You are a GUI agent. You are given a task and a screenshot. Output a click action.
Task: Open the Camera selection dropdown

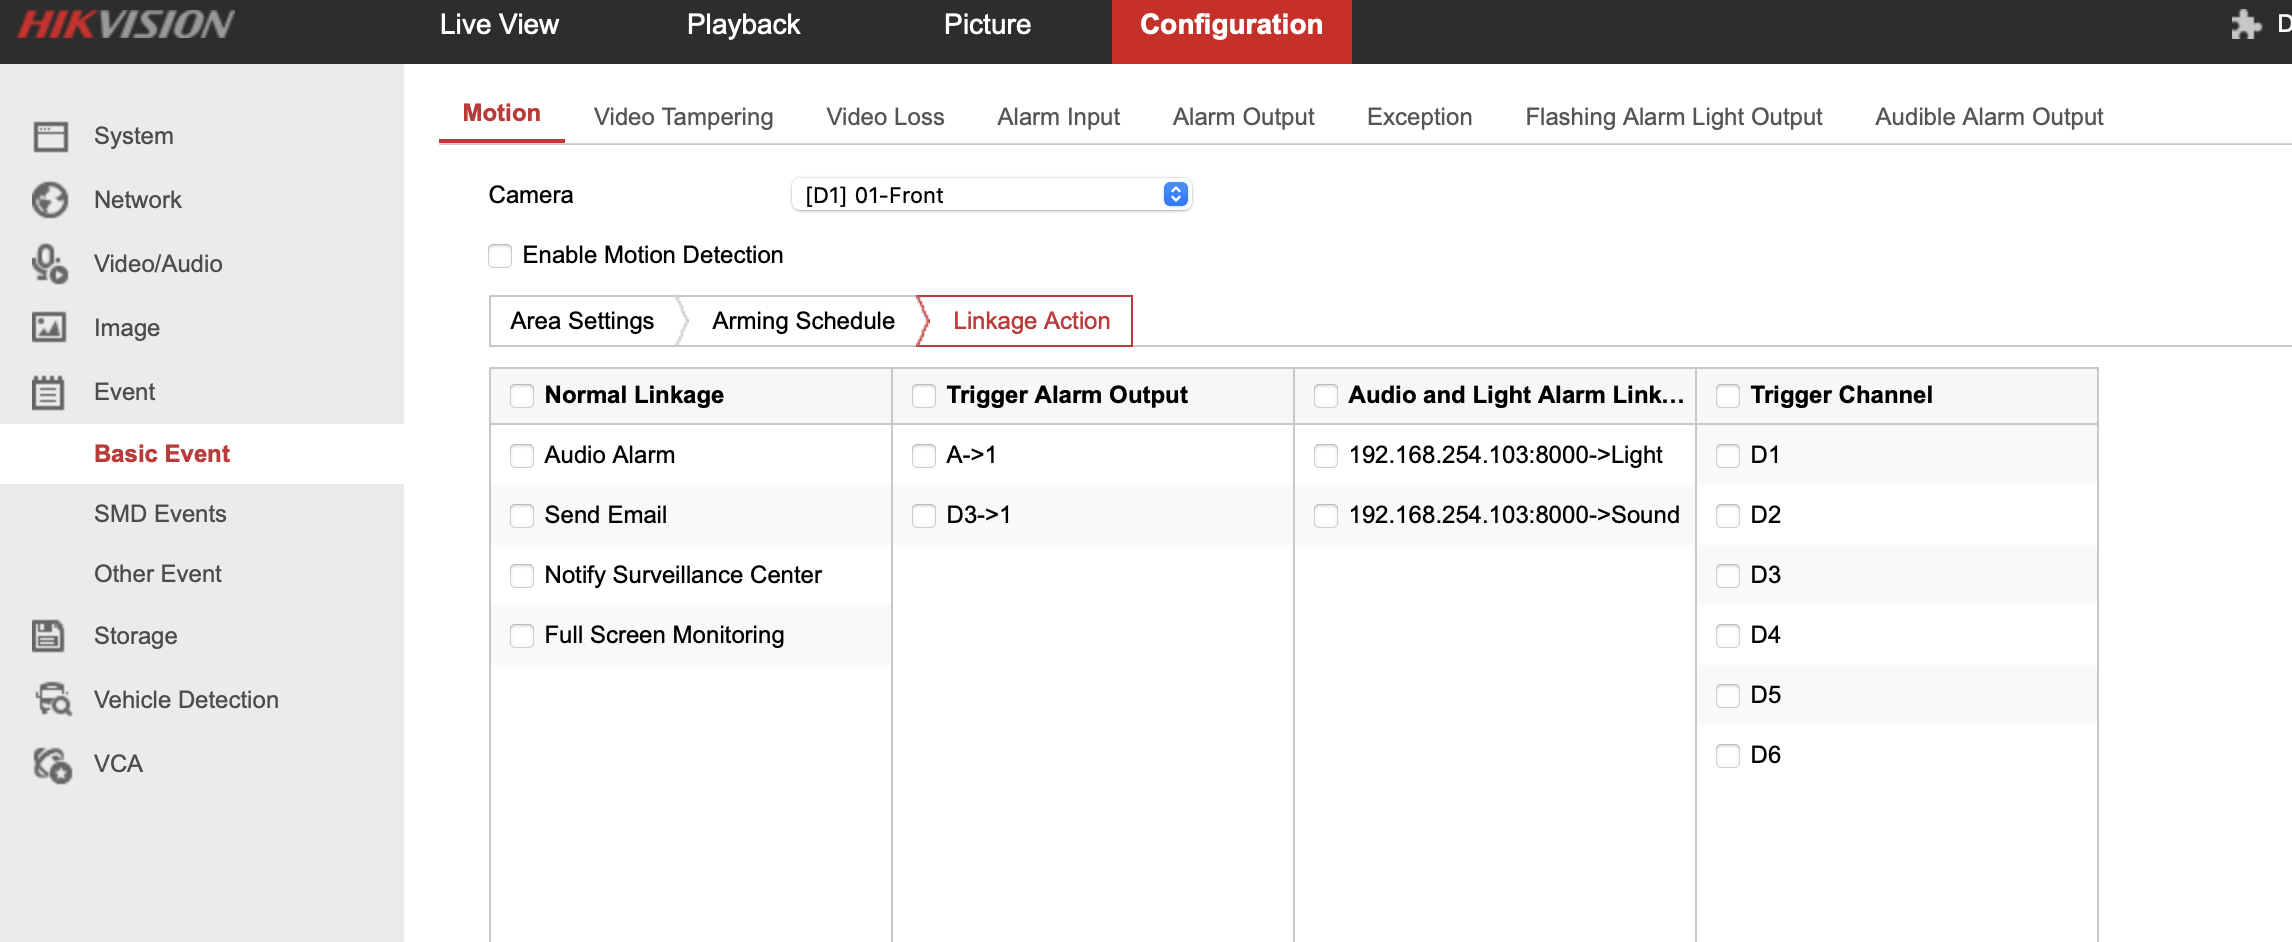tap(990, 194)
